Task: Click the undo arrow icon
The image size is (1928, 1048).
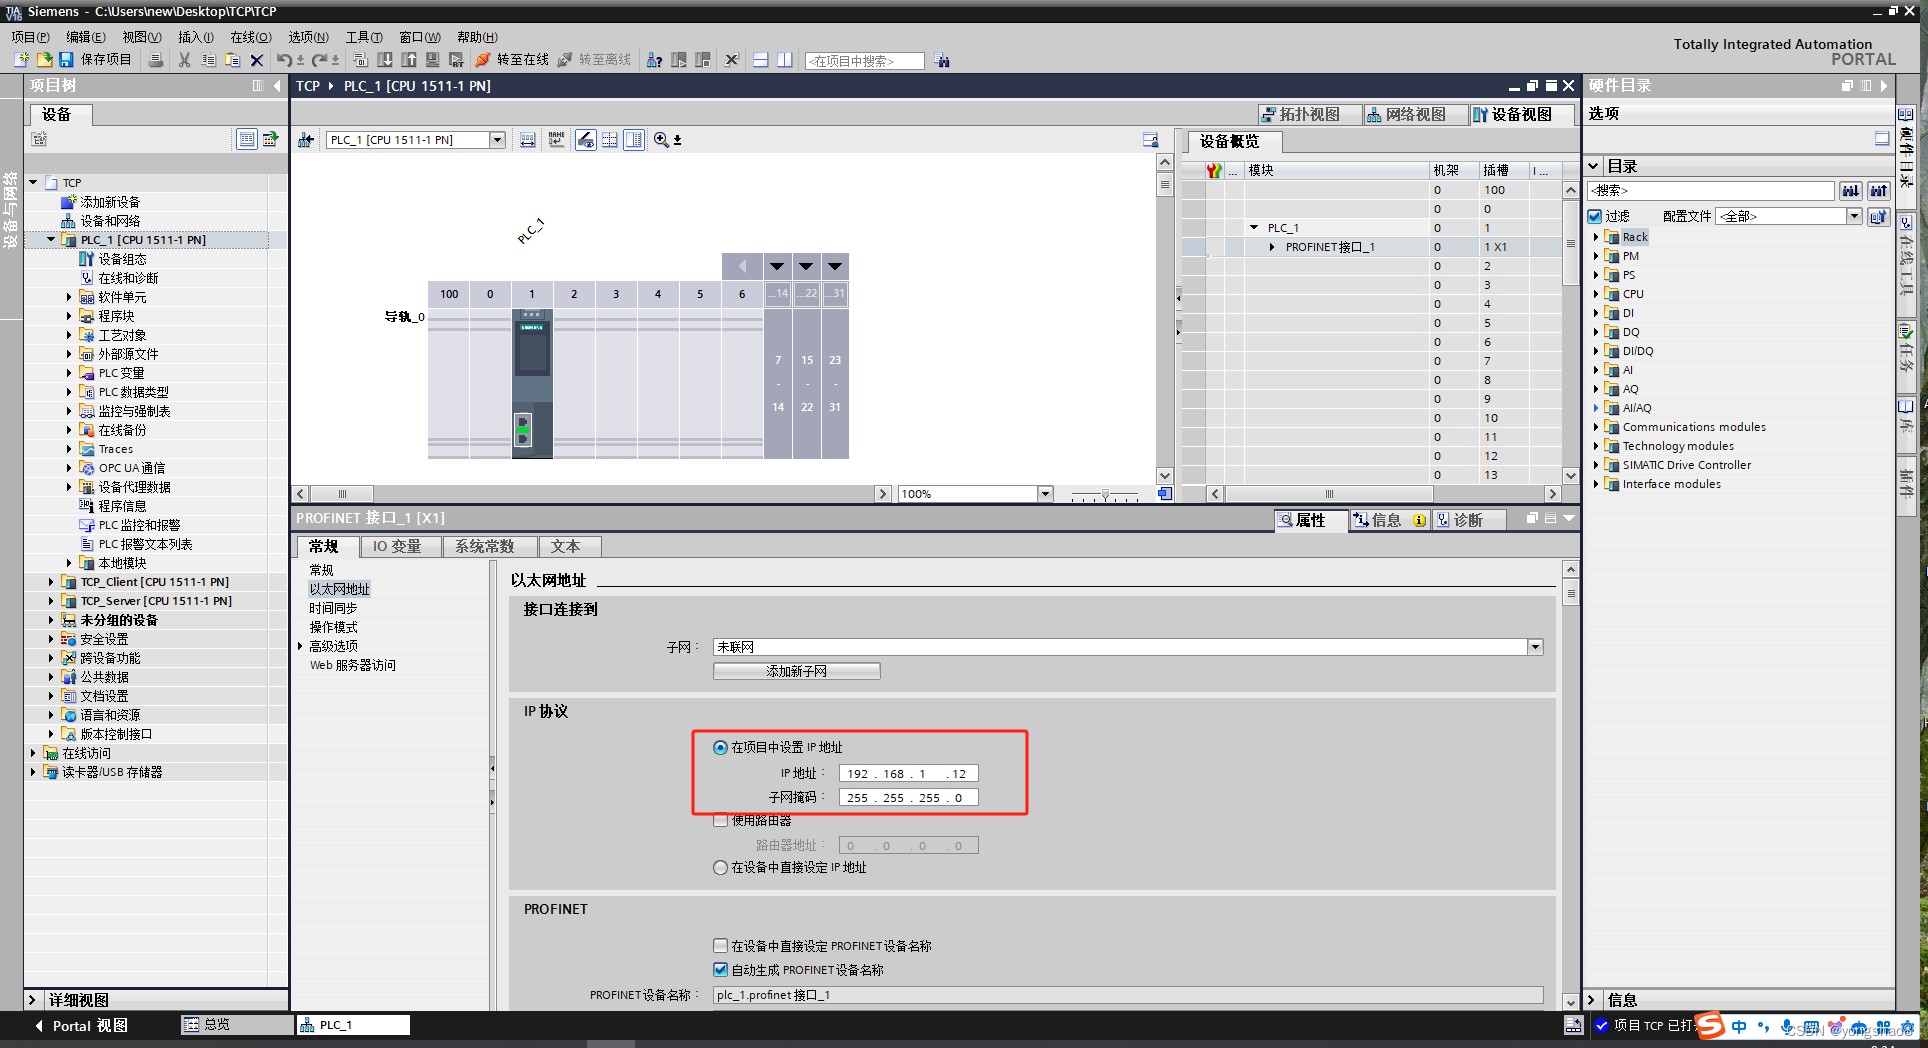Action: pyautogui.click(x=284, y=60)
